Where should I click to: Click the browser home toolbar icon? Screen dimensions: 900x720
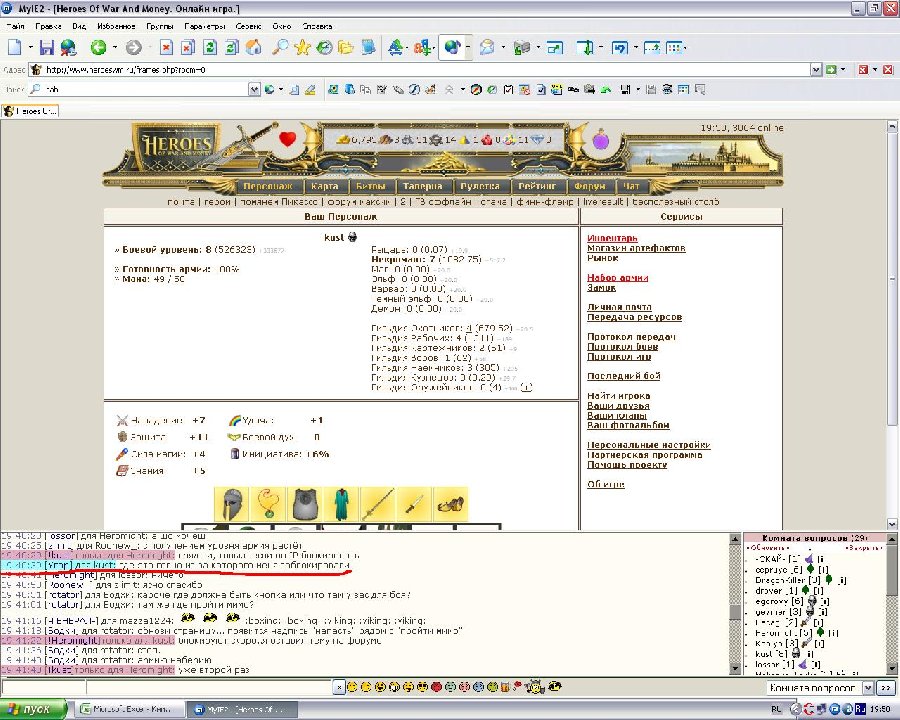[x=254, y=47]
